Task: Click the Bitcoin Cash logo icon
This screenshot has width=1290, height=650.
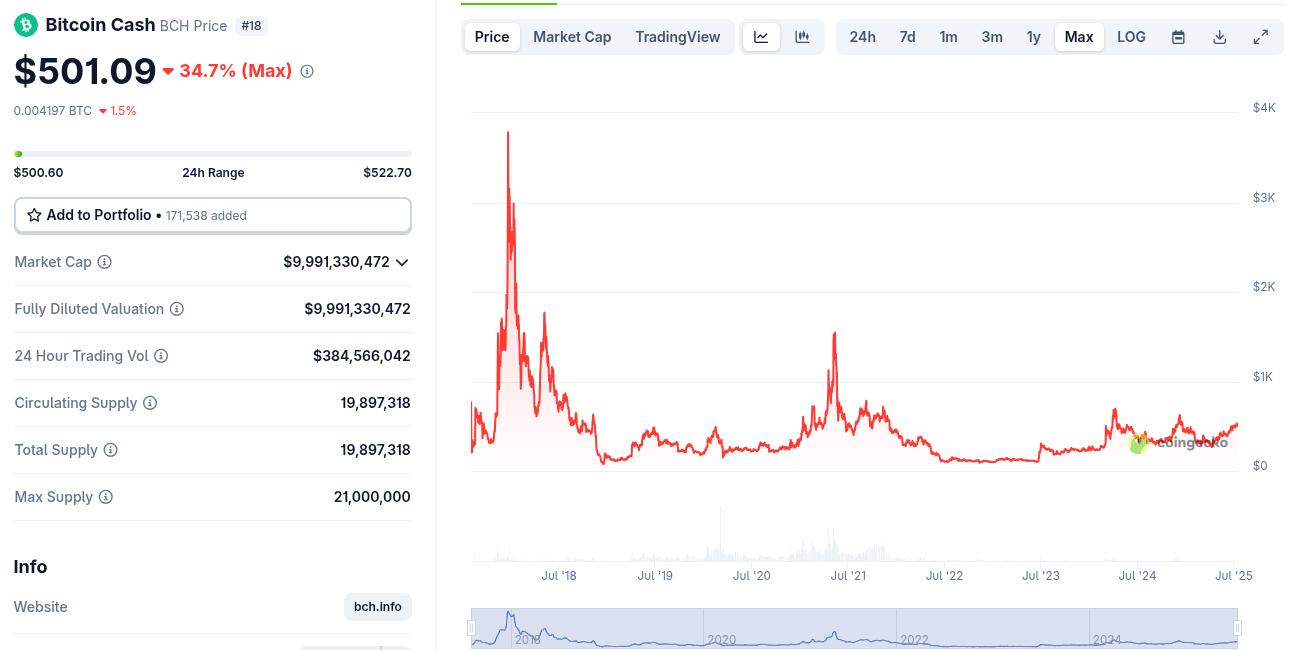Action: pos(26,25)
